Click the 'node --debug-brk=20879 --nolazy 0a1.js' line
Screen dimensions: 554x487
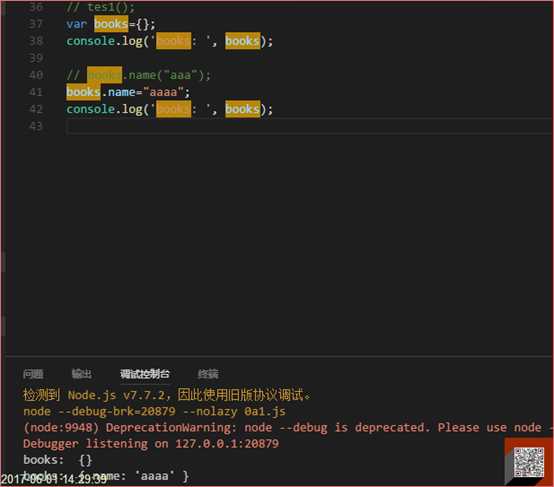coord(154,411)
